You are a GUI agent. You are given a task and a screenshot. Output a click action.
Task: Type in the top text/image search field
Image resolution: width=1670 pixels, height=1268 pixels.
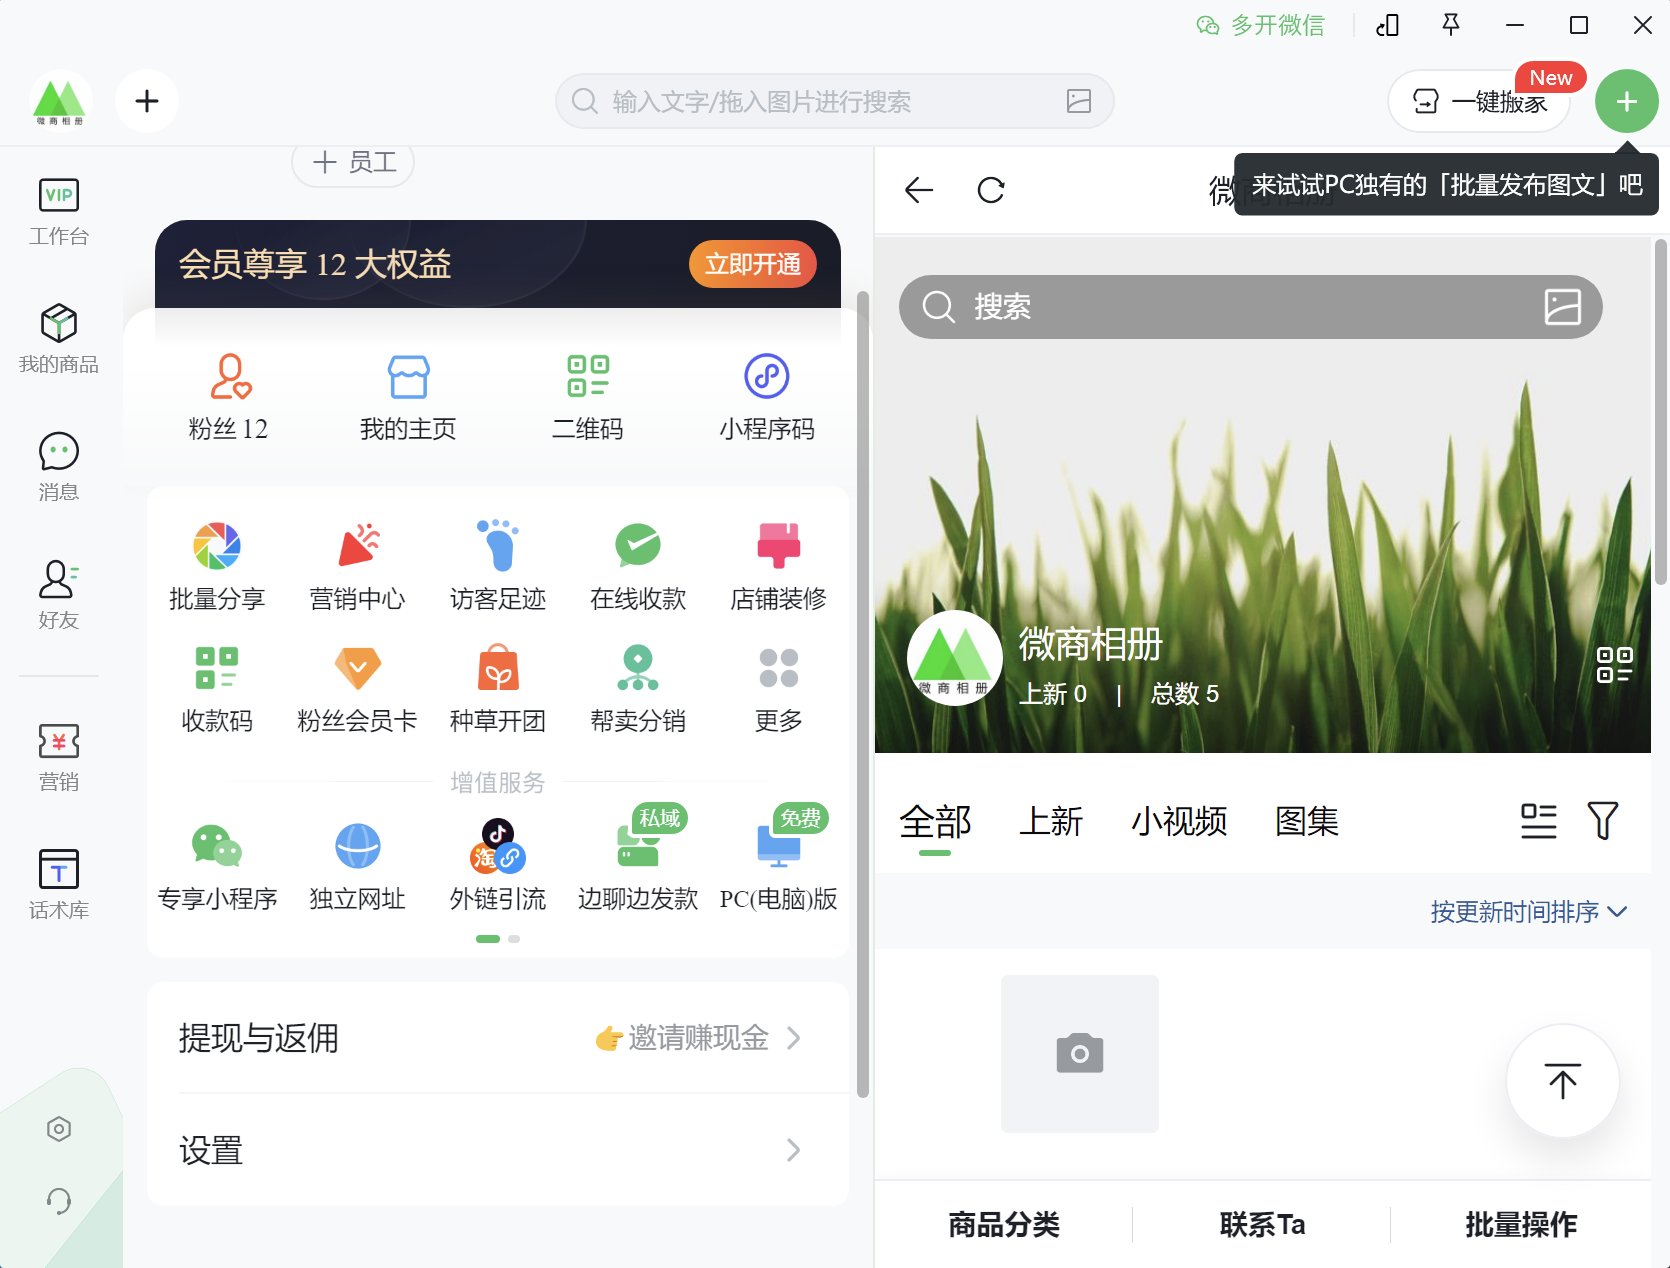click(x=835, y=101)
